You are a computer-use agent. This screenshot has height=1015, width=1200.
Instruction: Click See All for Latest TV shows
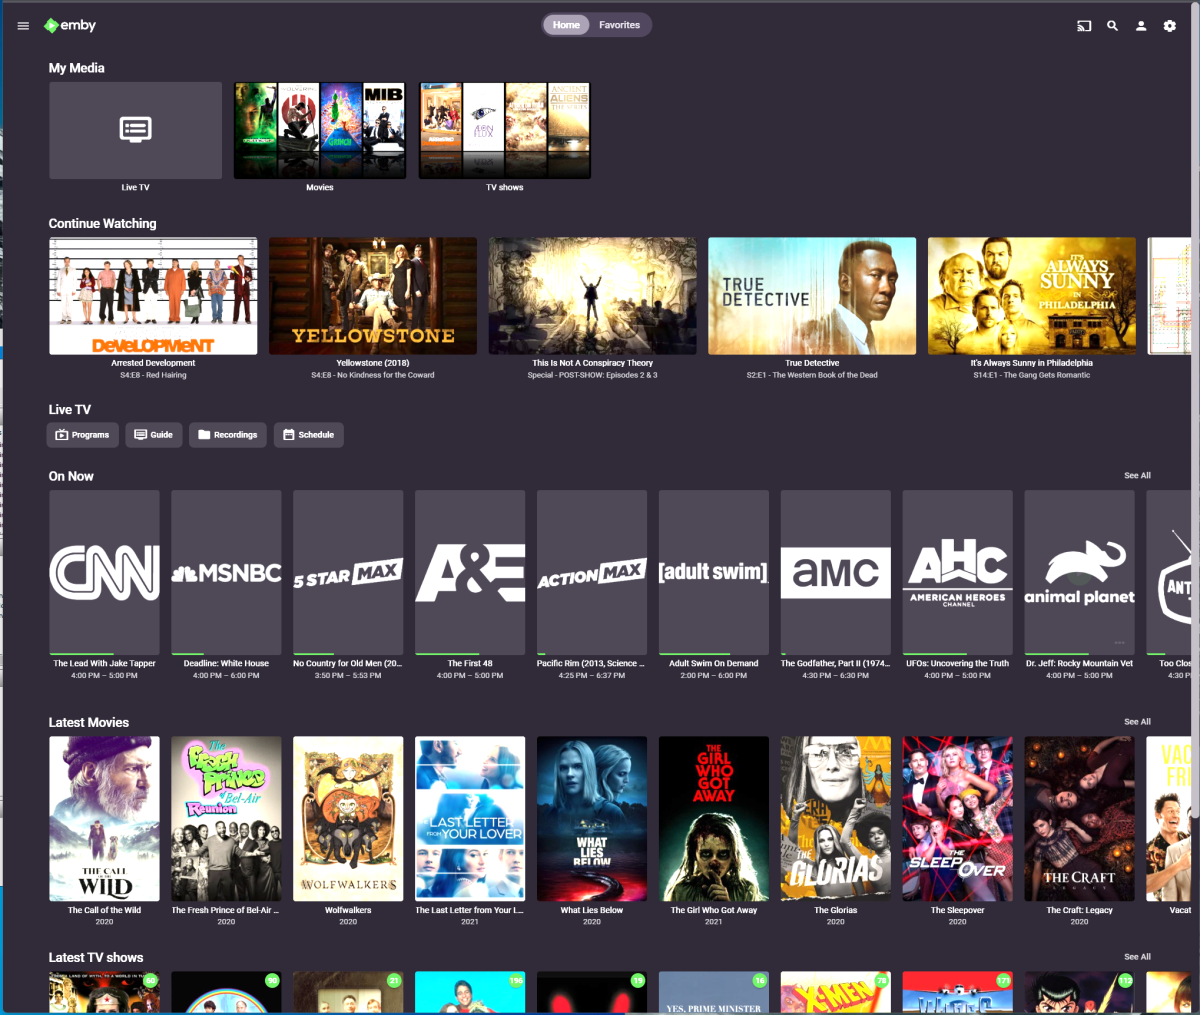1137,957
